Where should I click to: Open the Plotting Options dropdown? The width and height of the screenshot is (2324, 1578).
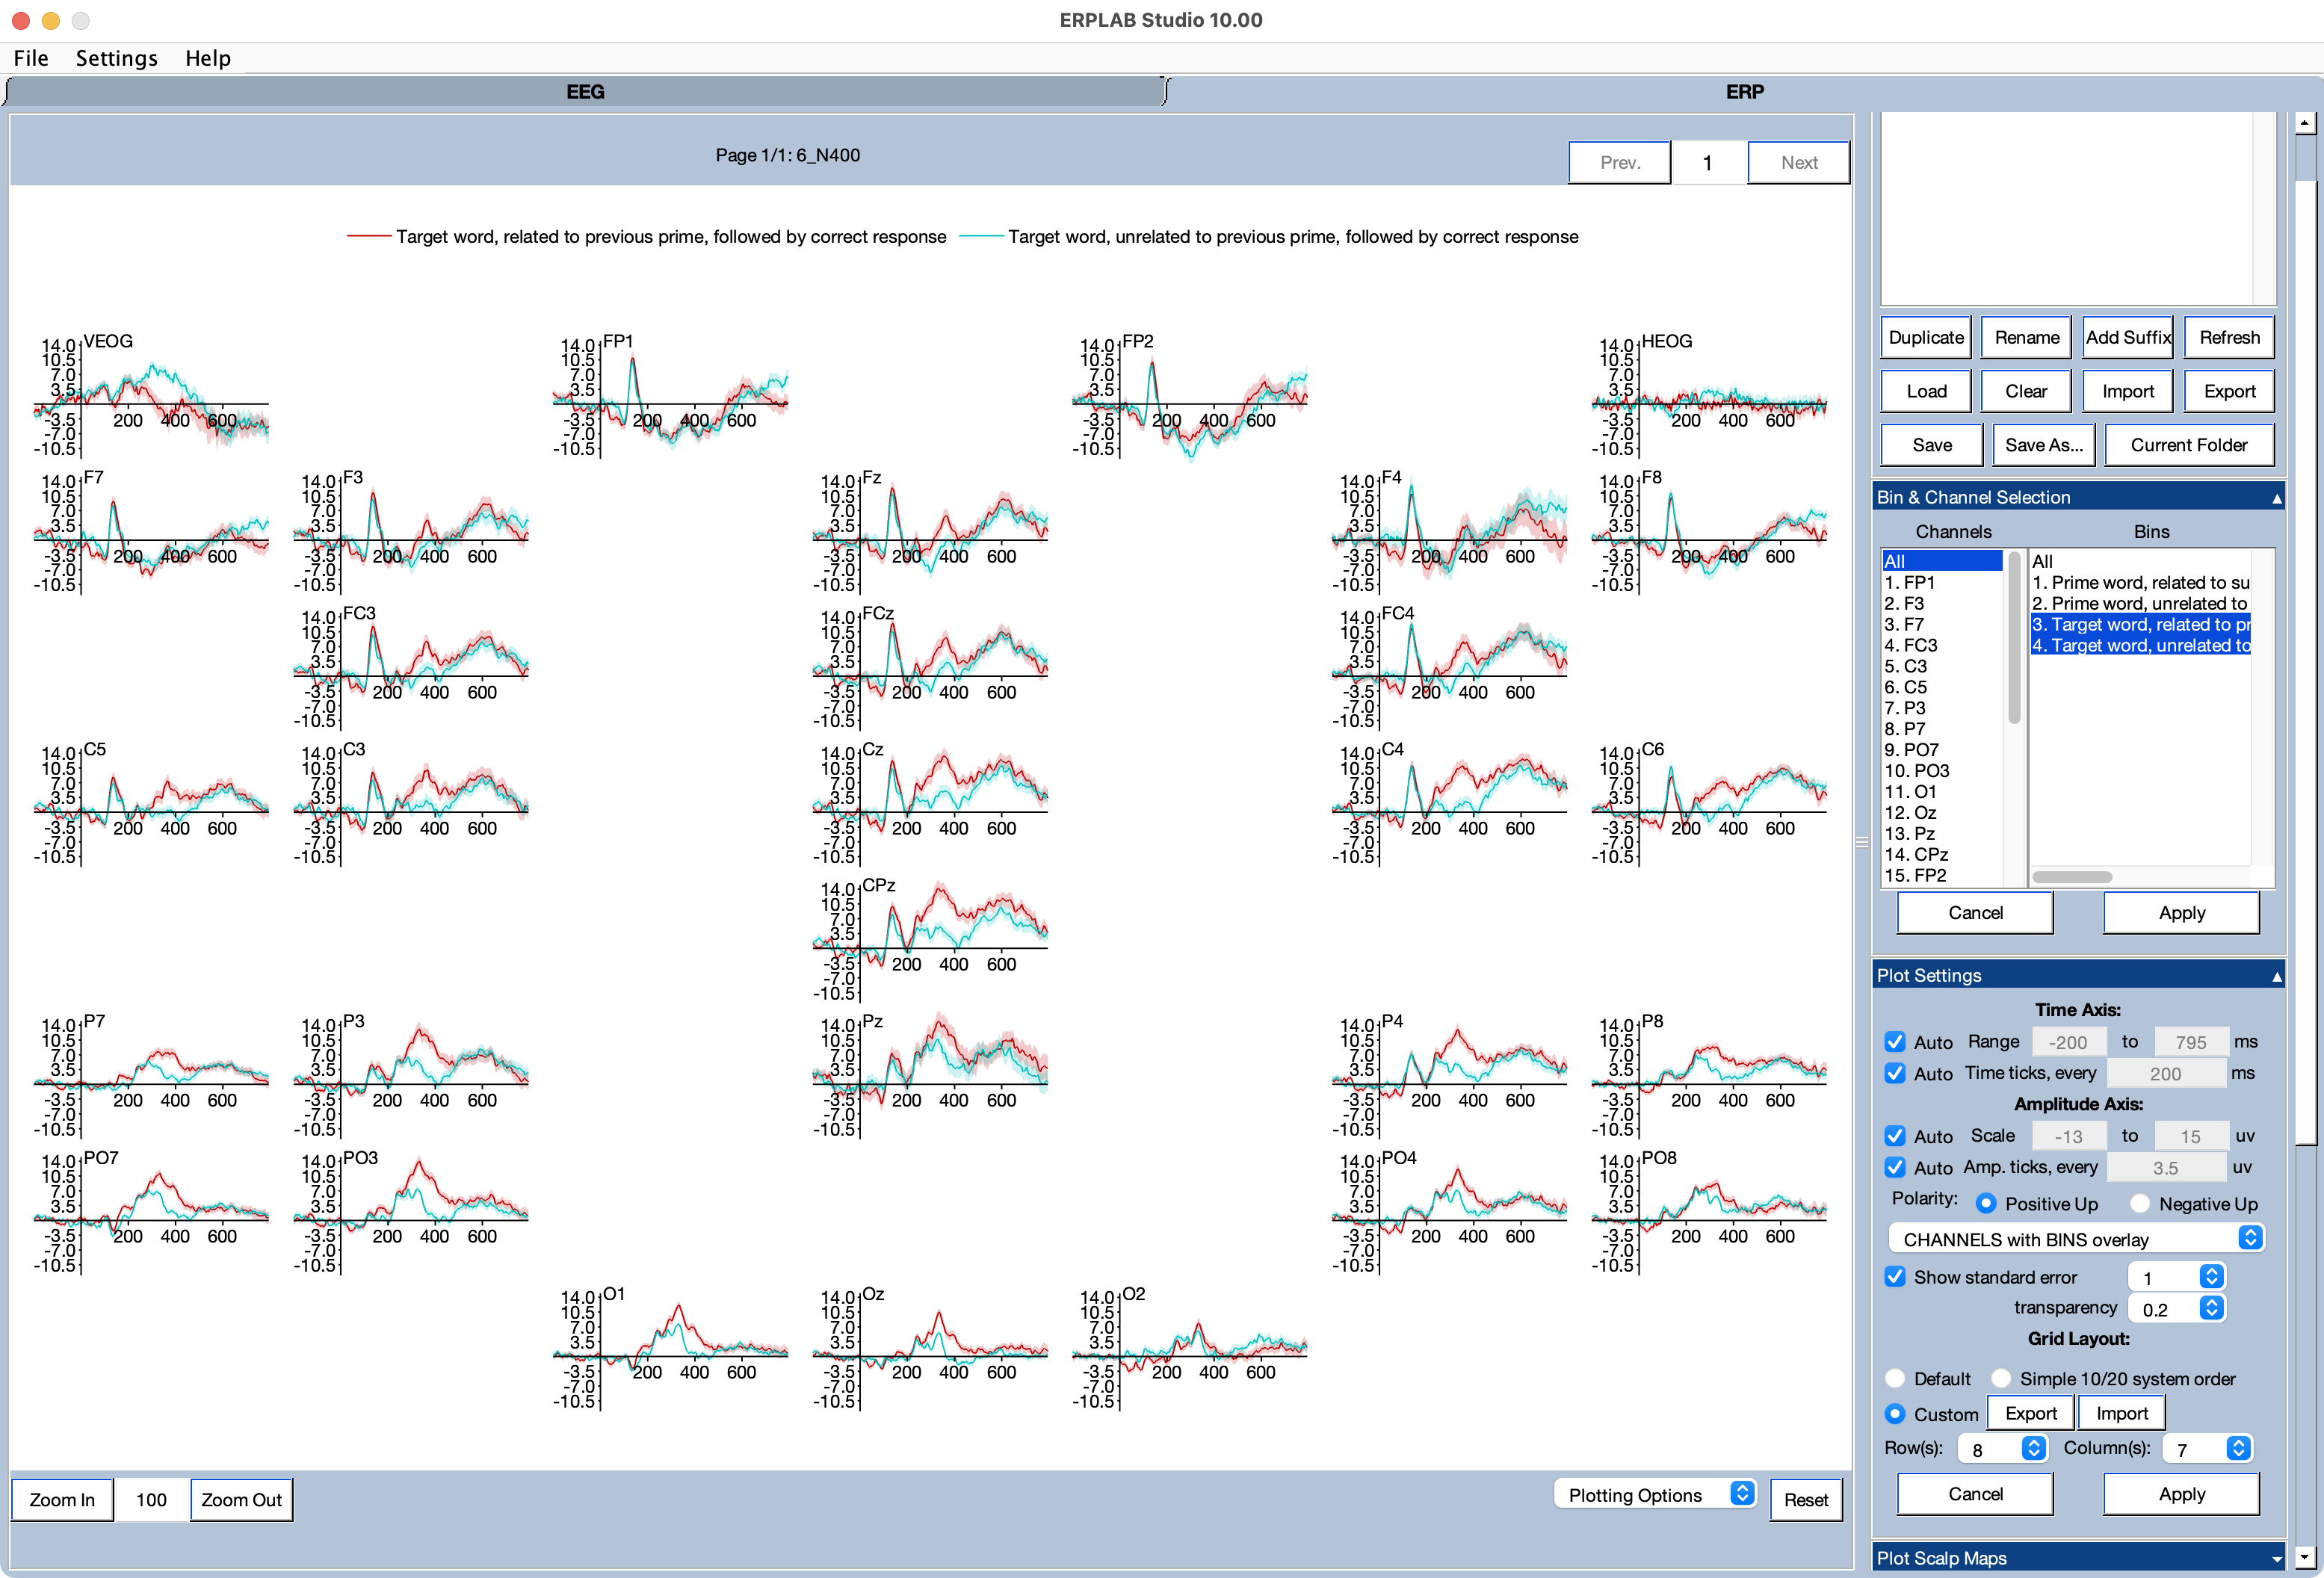point(1655,1495)
